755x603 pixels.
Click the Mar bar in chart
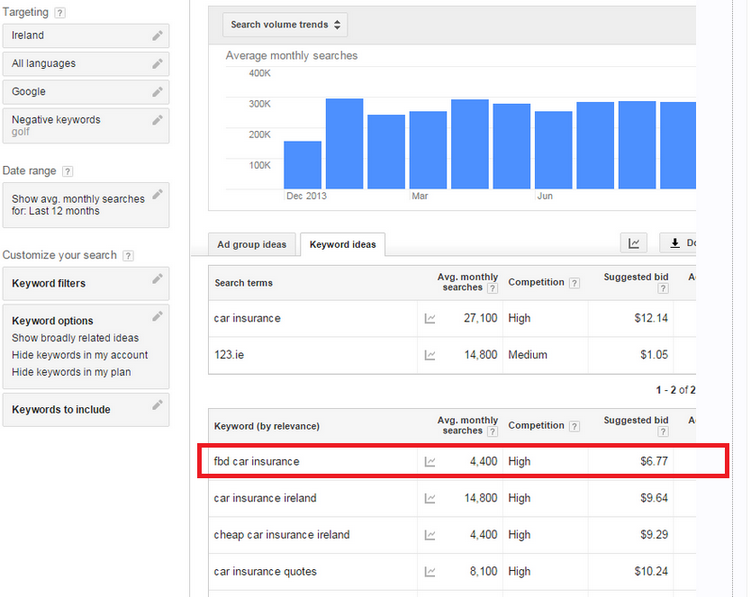428,150
